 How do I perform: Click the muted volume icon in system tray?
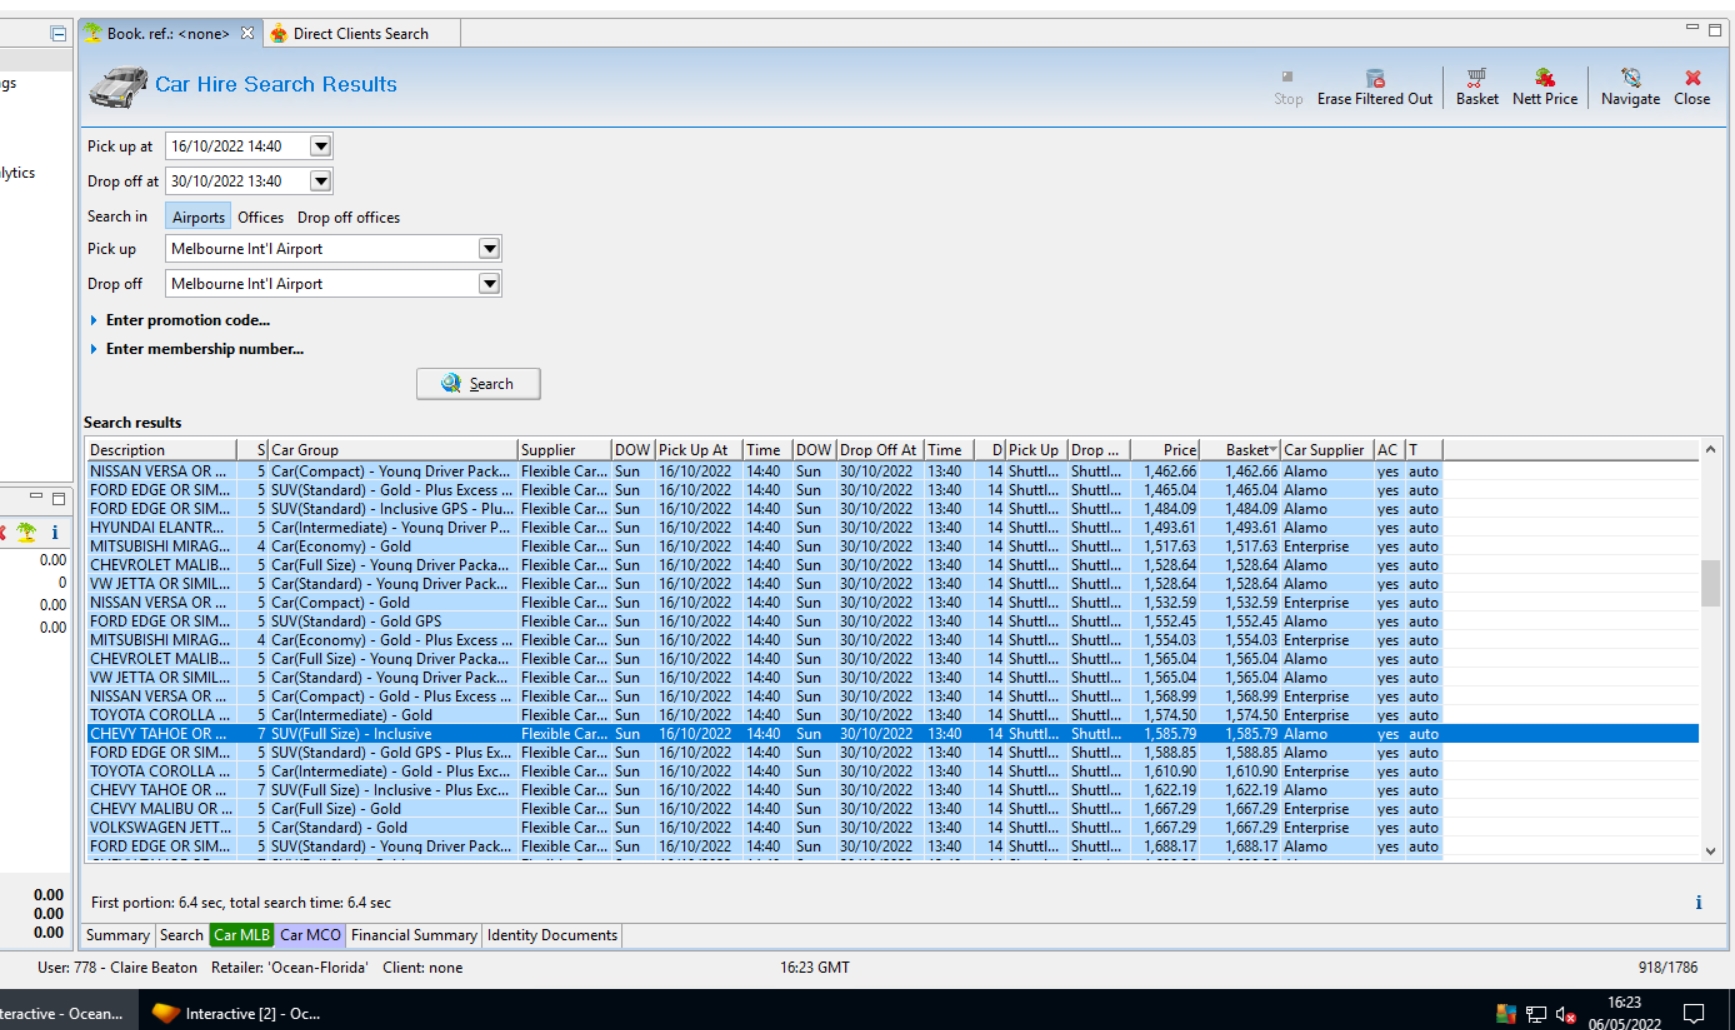pos(1566,1015)
